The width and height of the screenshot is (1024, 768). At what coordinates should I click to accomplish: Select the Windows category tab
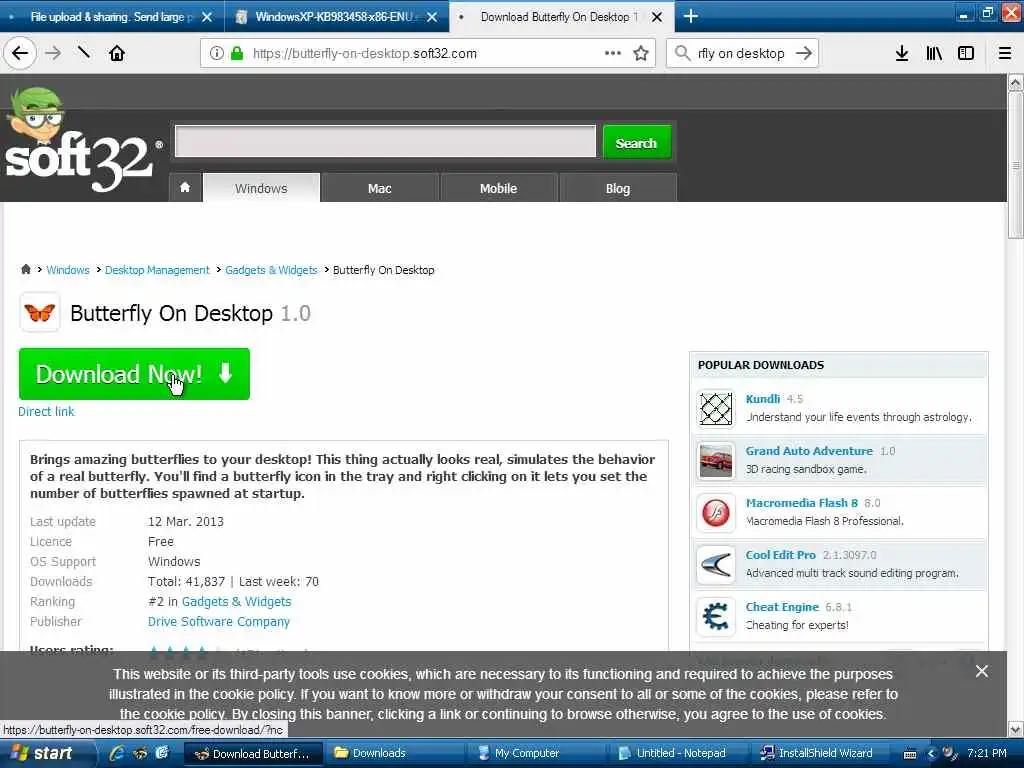tap(261, 188)
